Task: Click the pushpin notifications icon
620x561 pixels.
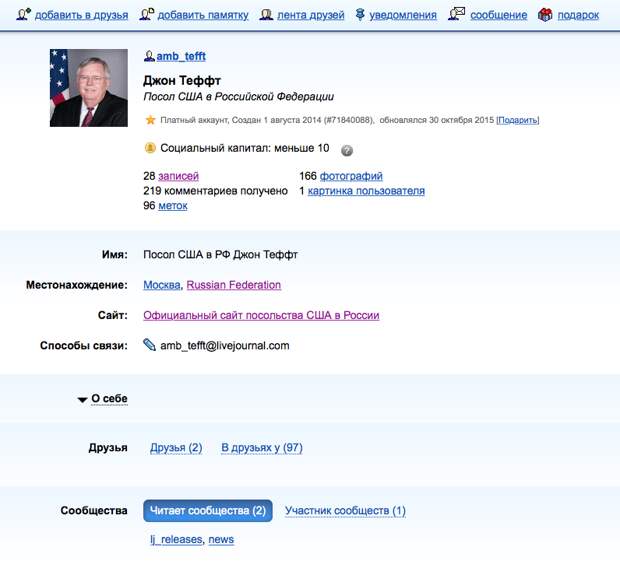Action: point(360,15)
